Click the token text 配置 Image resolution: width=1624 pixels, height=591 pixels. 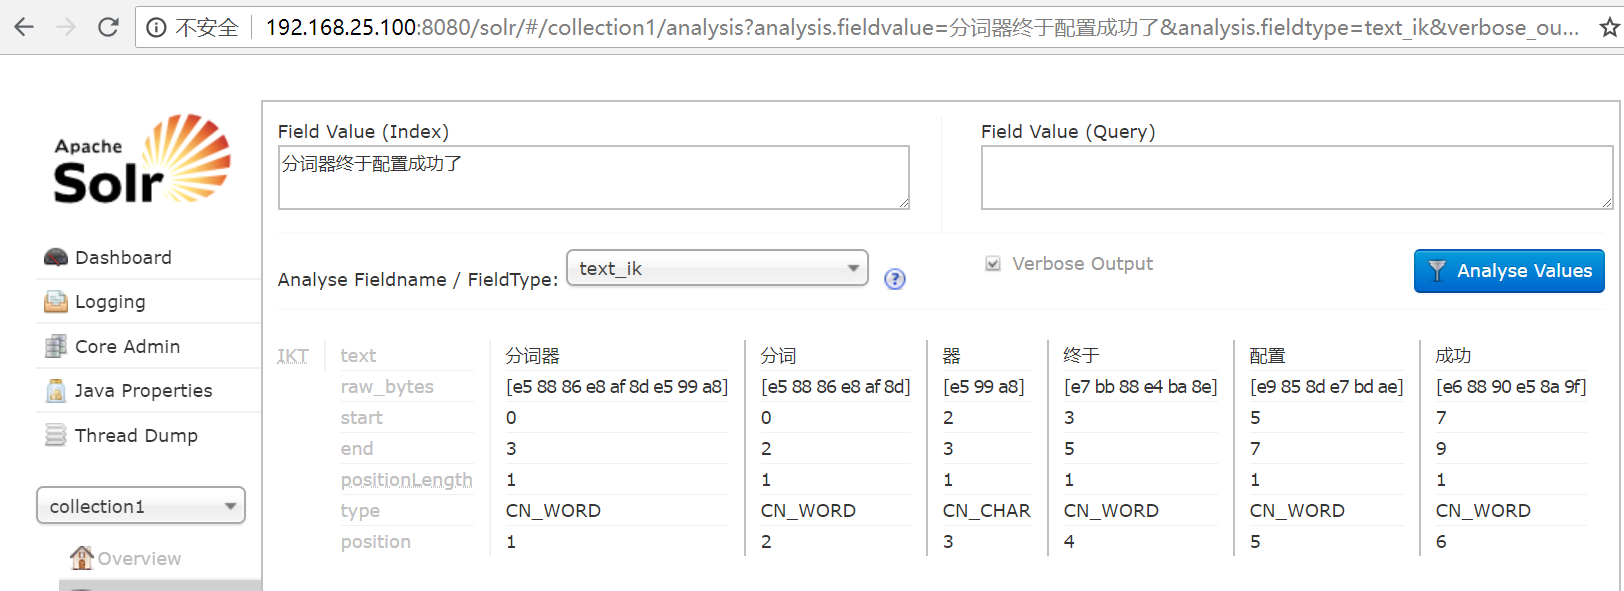[x=1267, y=355]
